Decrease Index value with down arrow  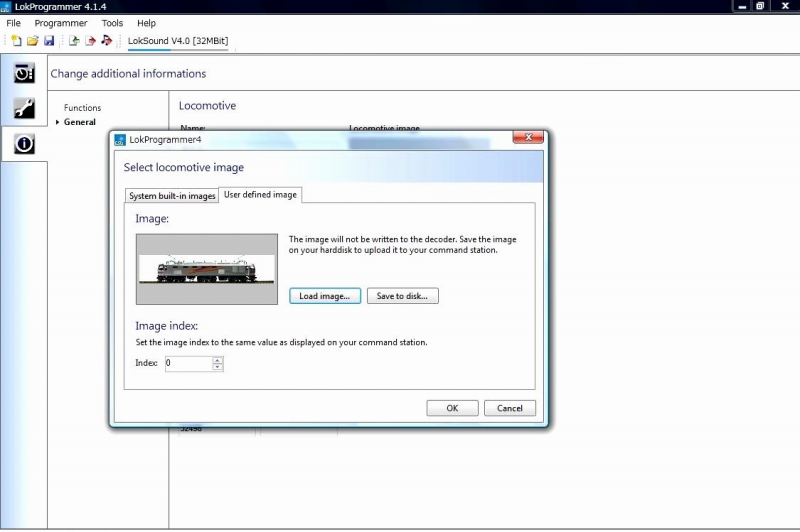click(218, 367)
